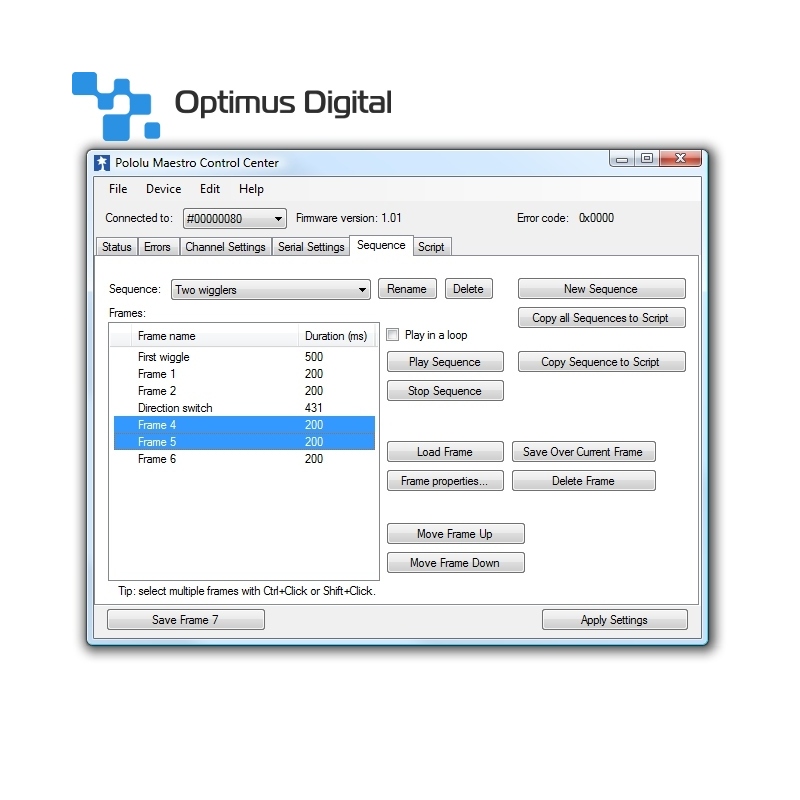Open the Connected to device dropdown
This screenshot has height=800, width=800.
(x=235, y=218)
